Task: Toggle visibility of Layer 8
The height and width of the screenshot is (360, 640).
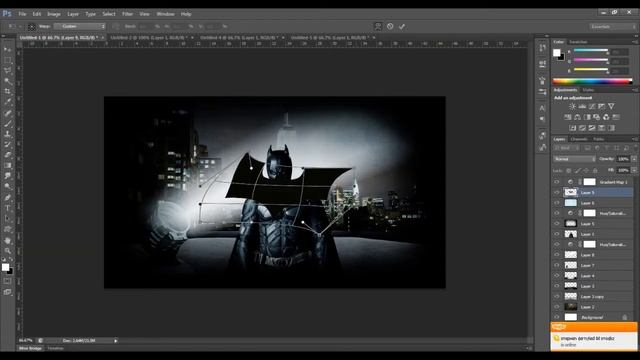Action: click(557, 255)
